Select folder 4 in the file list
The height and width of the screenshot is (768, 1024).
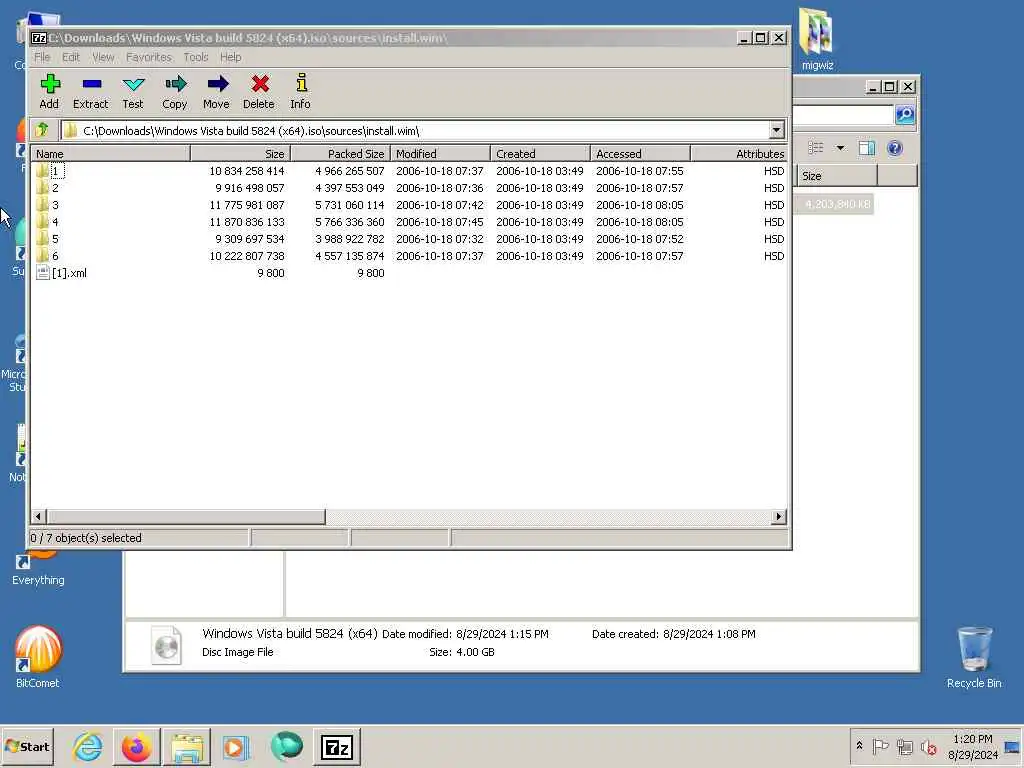click(x=48, y=222)
